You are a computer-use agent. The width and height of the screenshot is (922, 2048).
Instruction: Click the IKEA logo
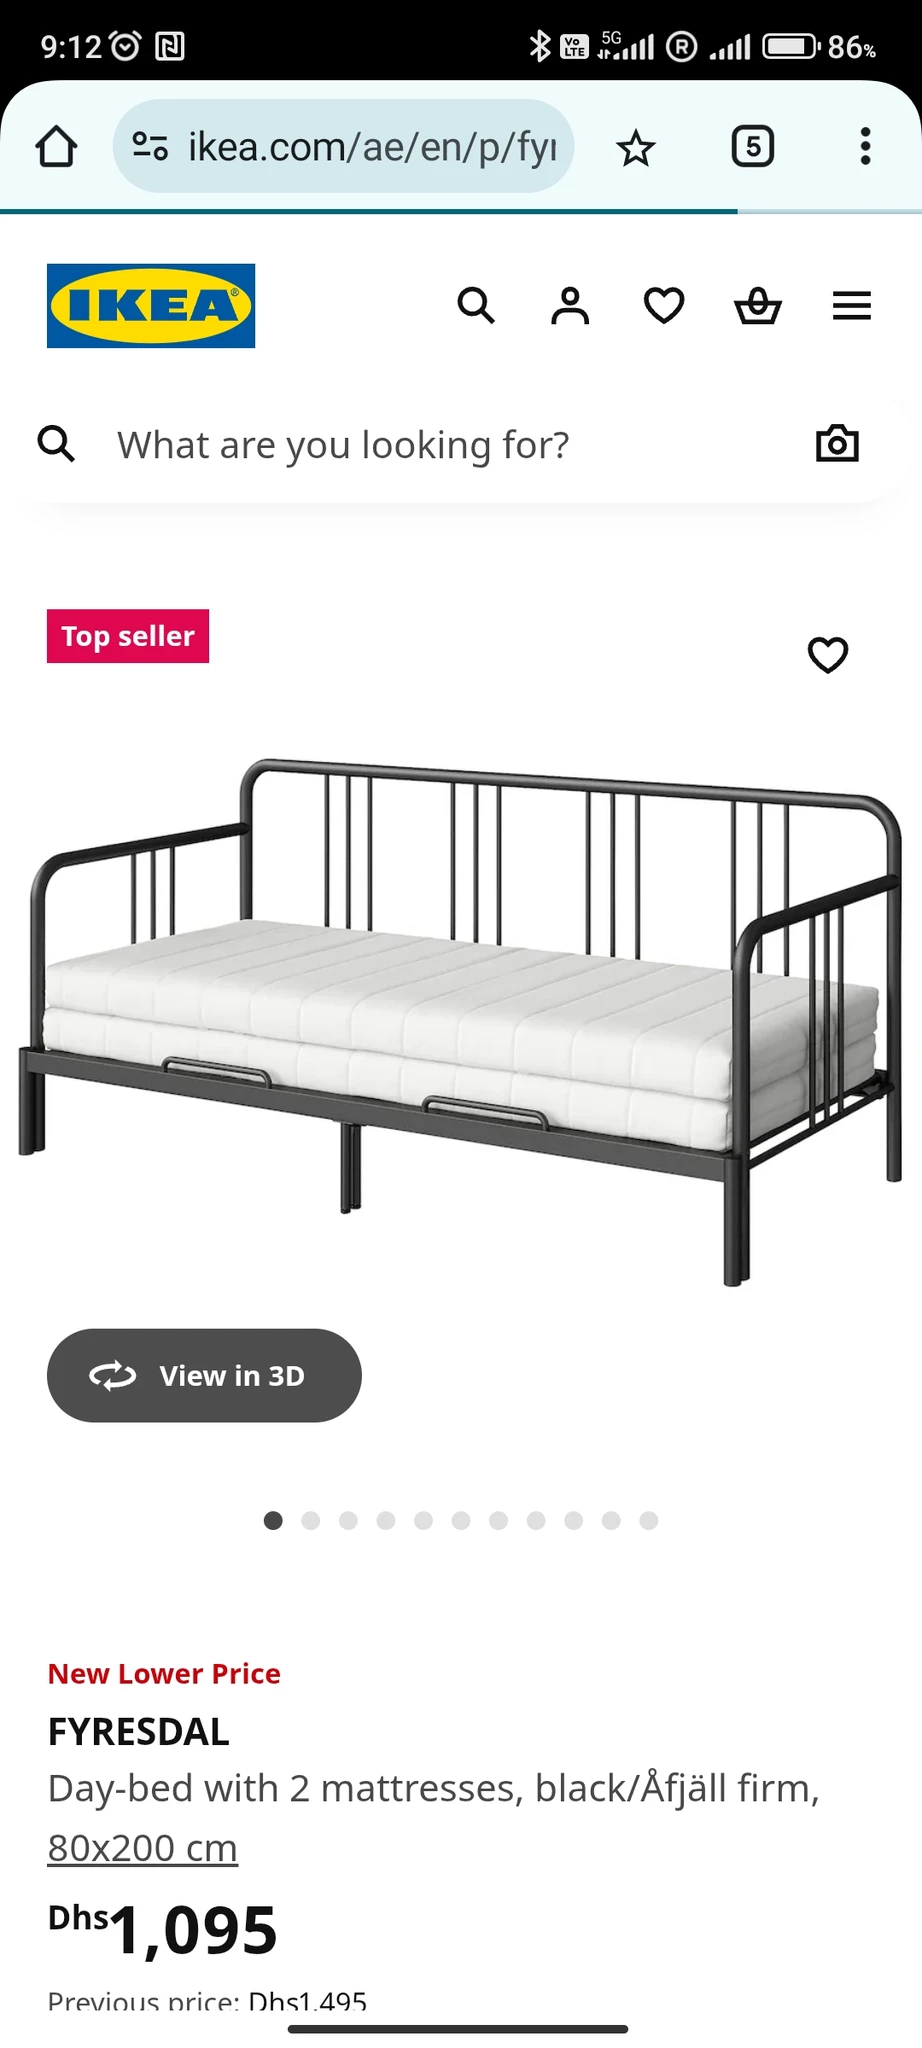151,306
